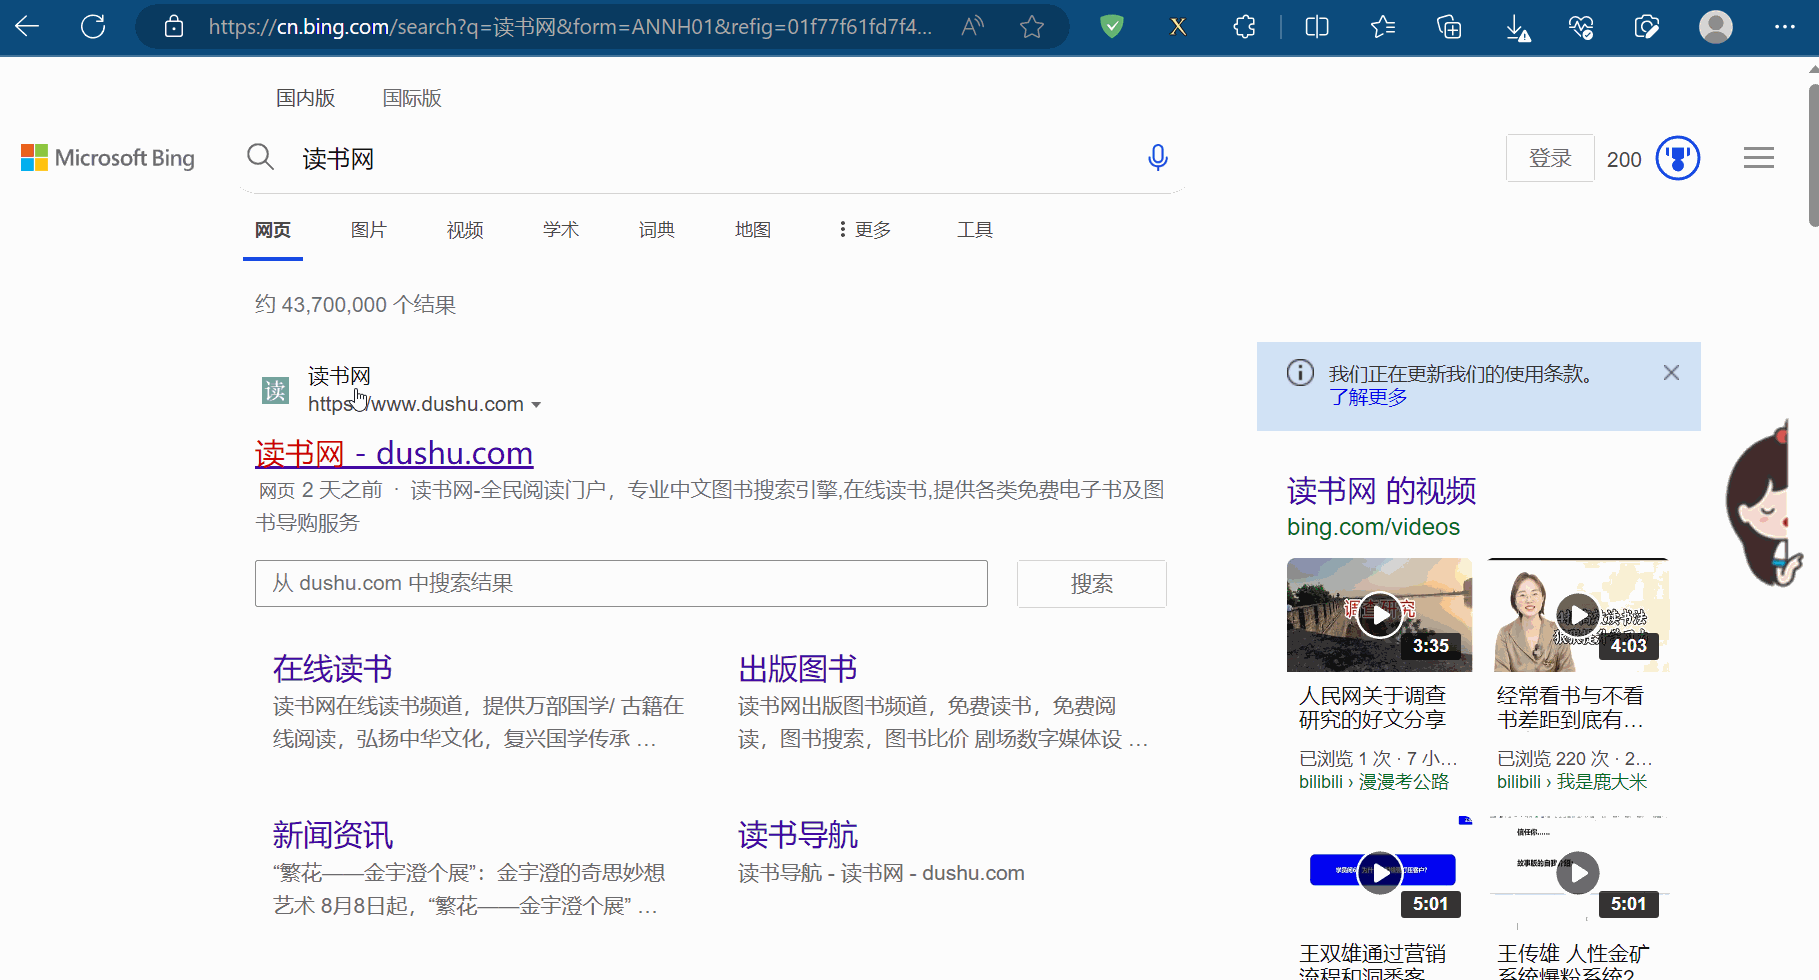Viewport: 1819px width, 980px height.
Task: Select the 学术 results tab
Action: (561, 230)
